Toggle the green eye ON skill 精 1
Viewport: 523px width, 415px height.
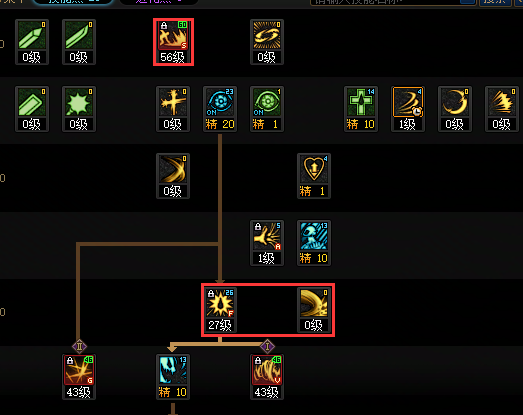(267, 109)
